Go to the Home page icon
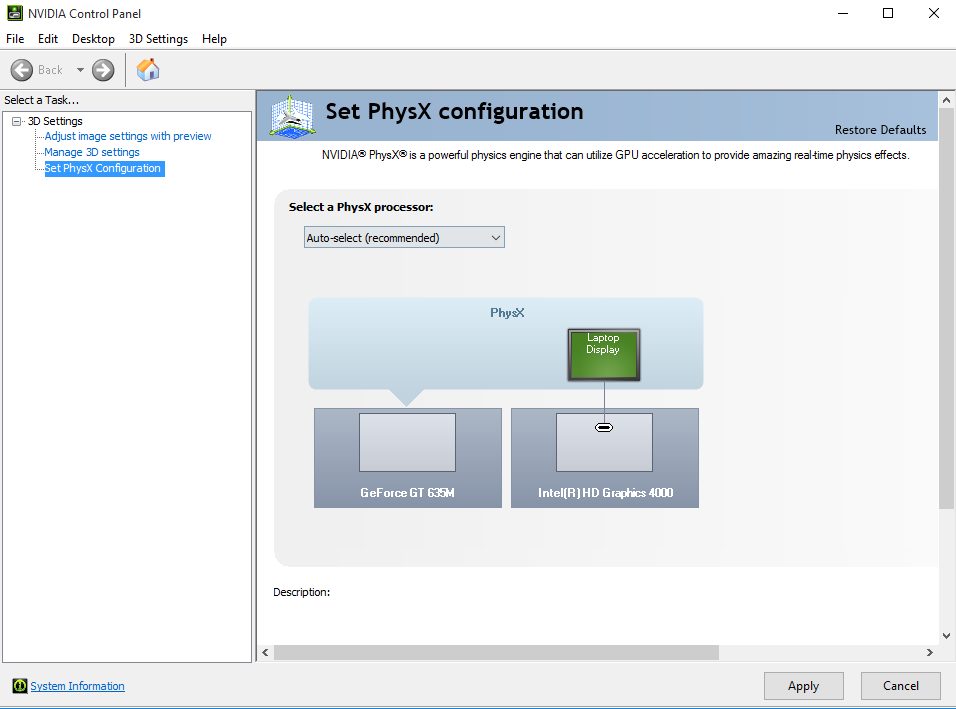 148,70
